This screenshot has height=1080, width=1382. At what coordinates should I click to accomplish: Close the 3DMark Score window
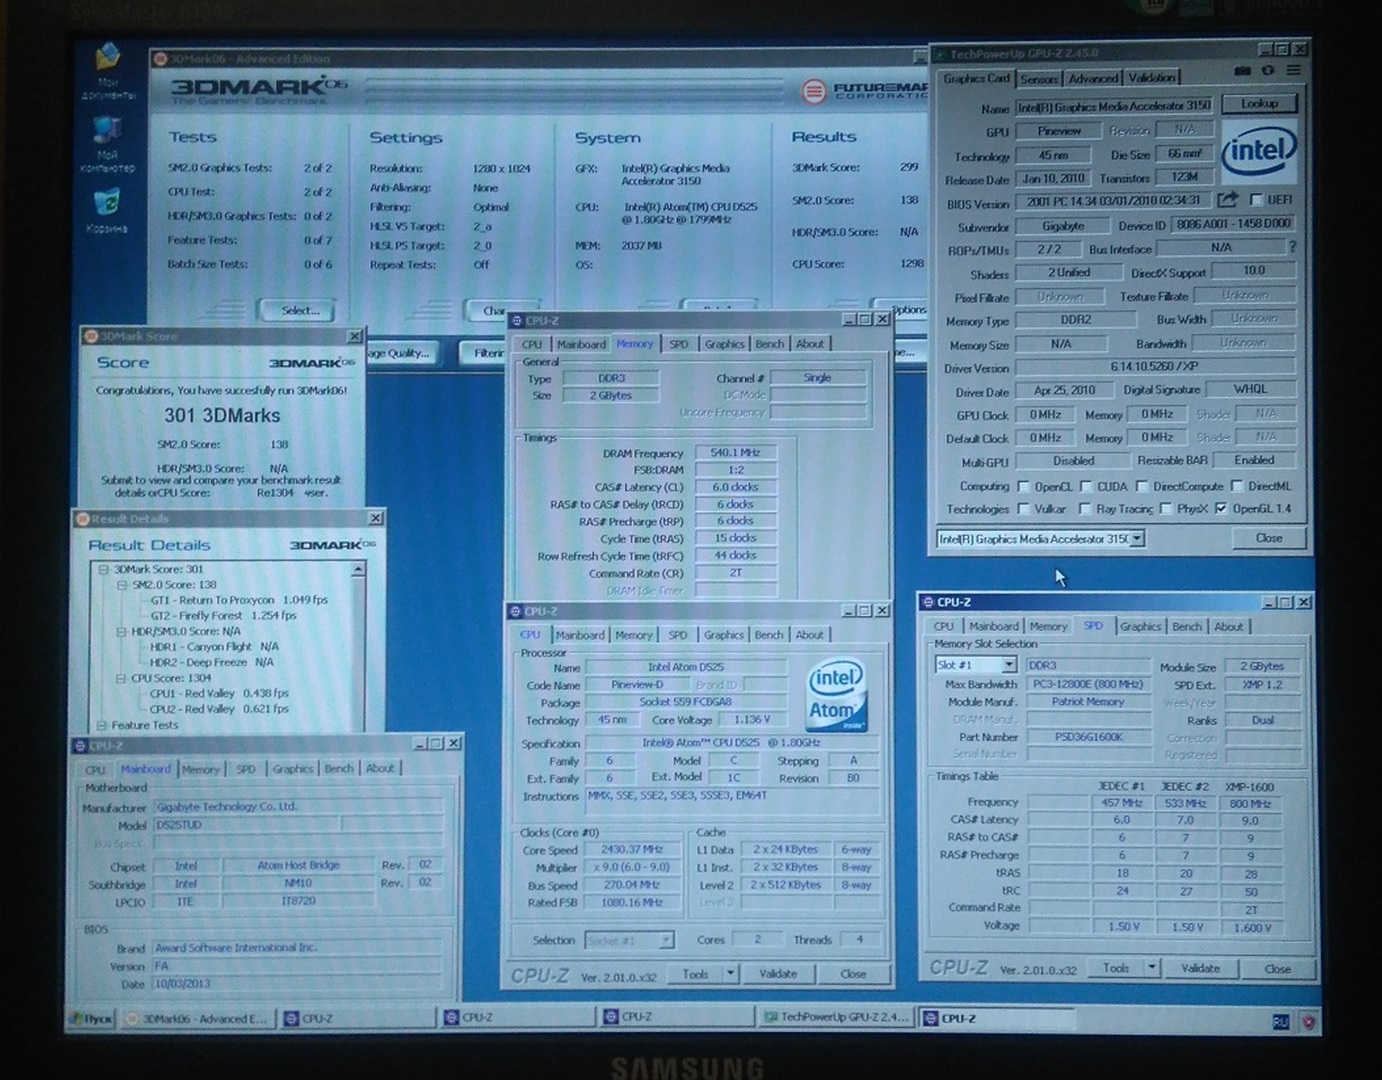coord(354,336)
